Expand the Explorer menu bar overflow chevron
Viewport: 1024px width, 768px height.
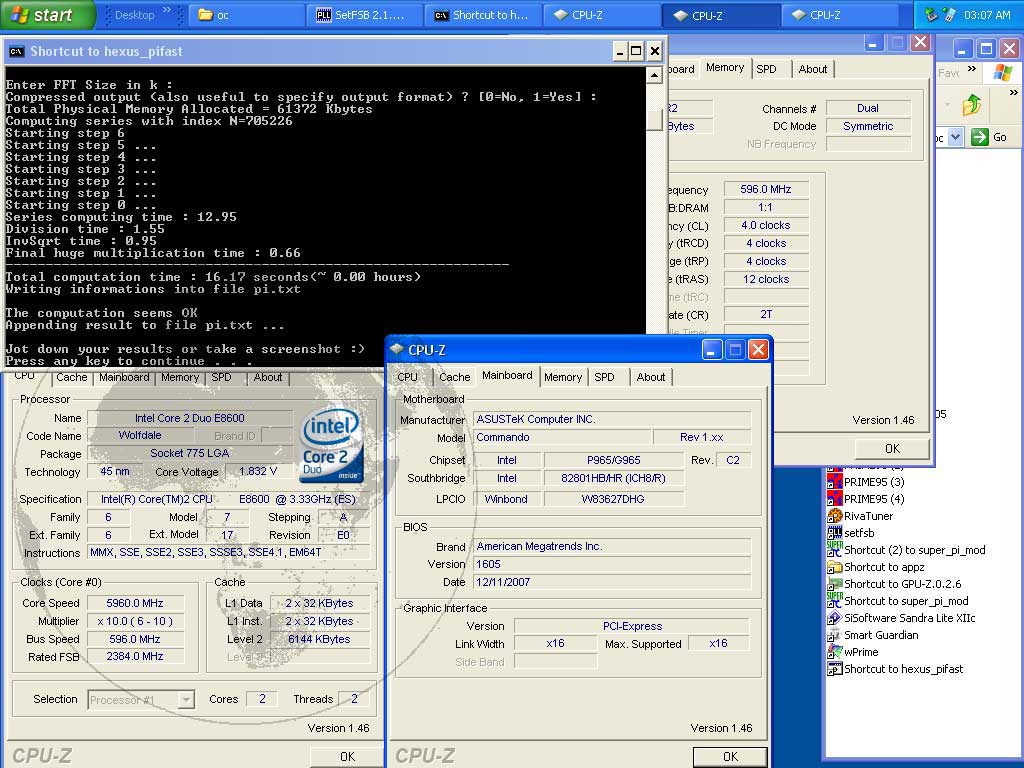pyautogui.click(x=972, y=69)
